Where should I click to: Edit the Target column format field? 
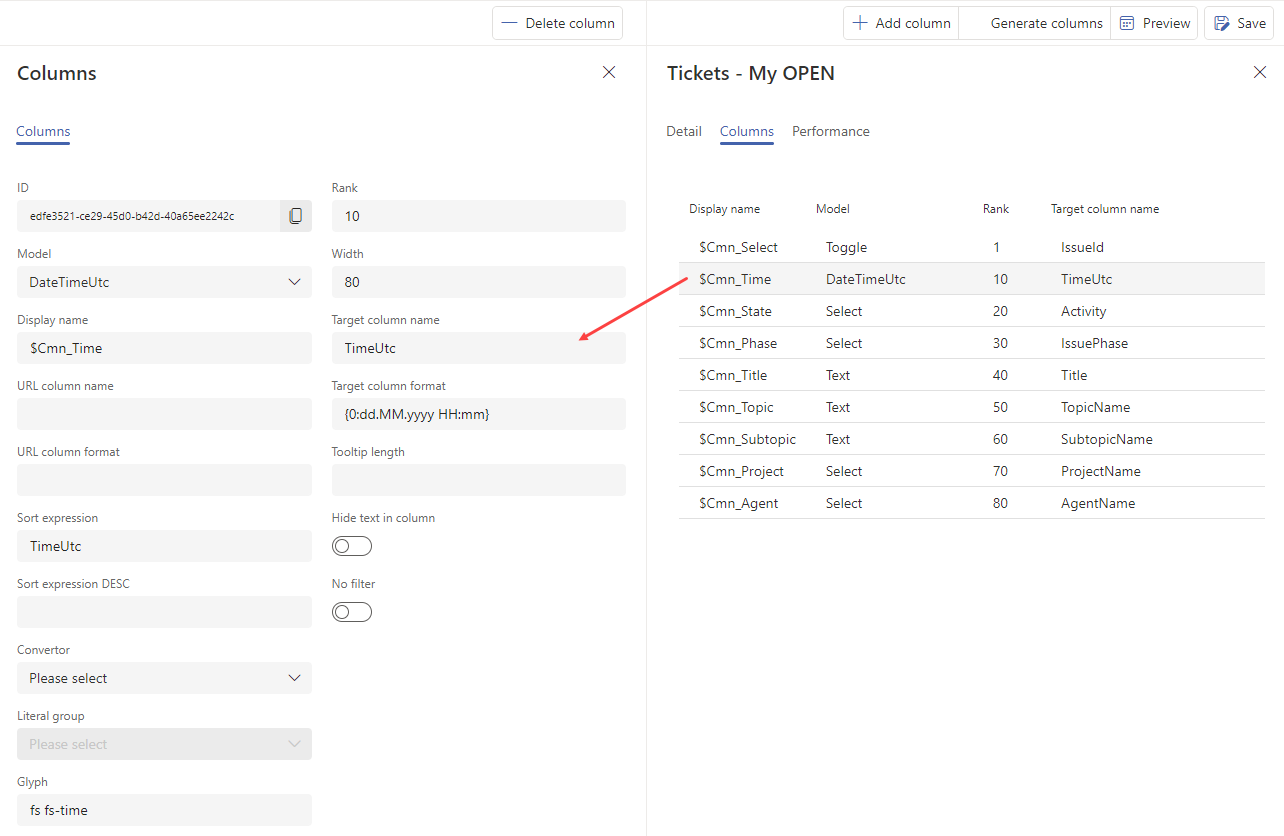(479, 414)
